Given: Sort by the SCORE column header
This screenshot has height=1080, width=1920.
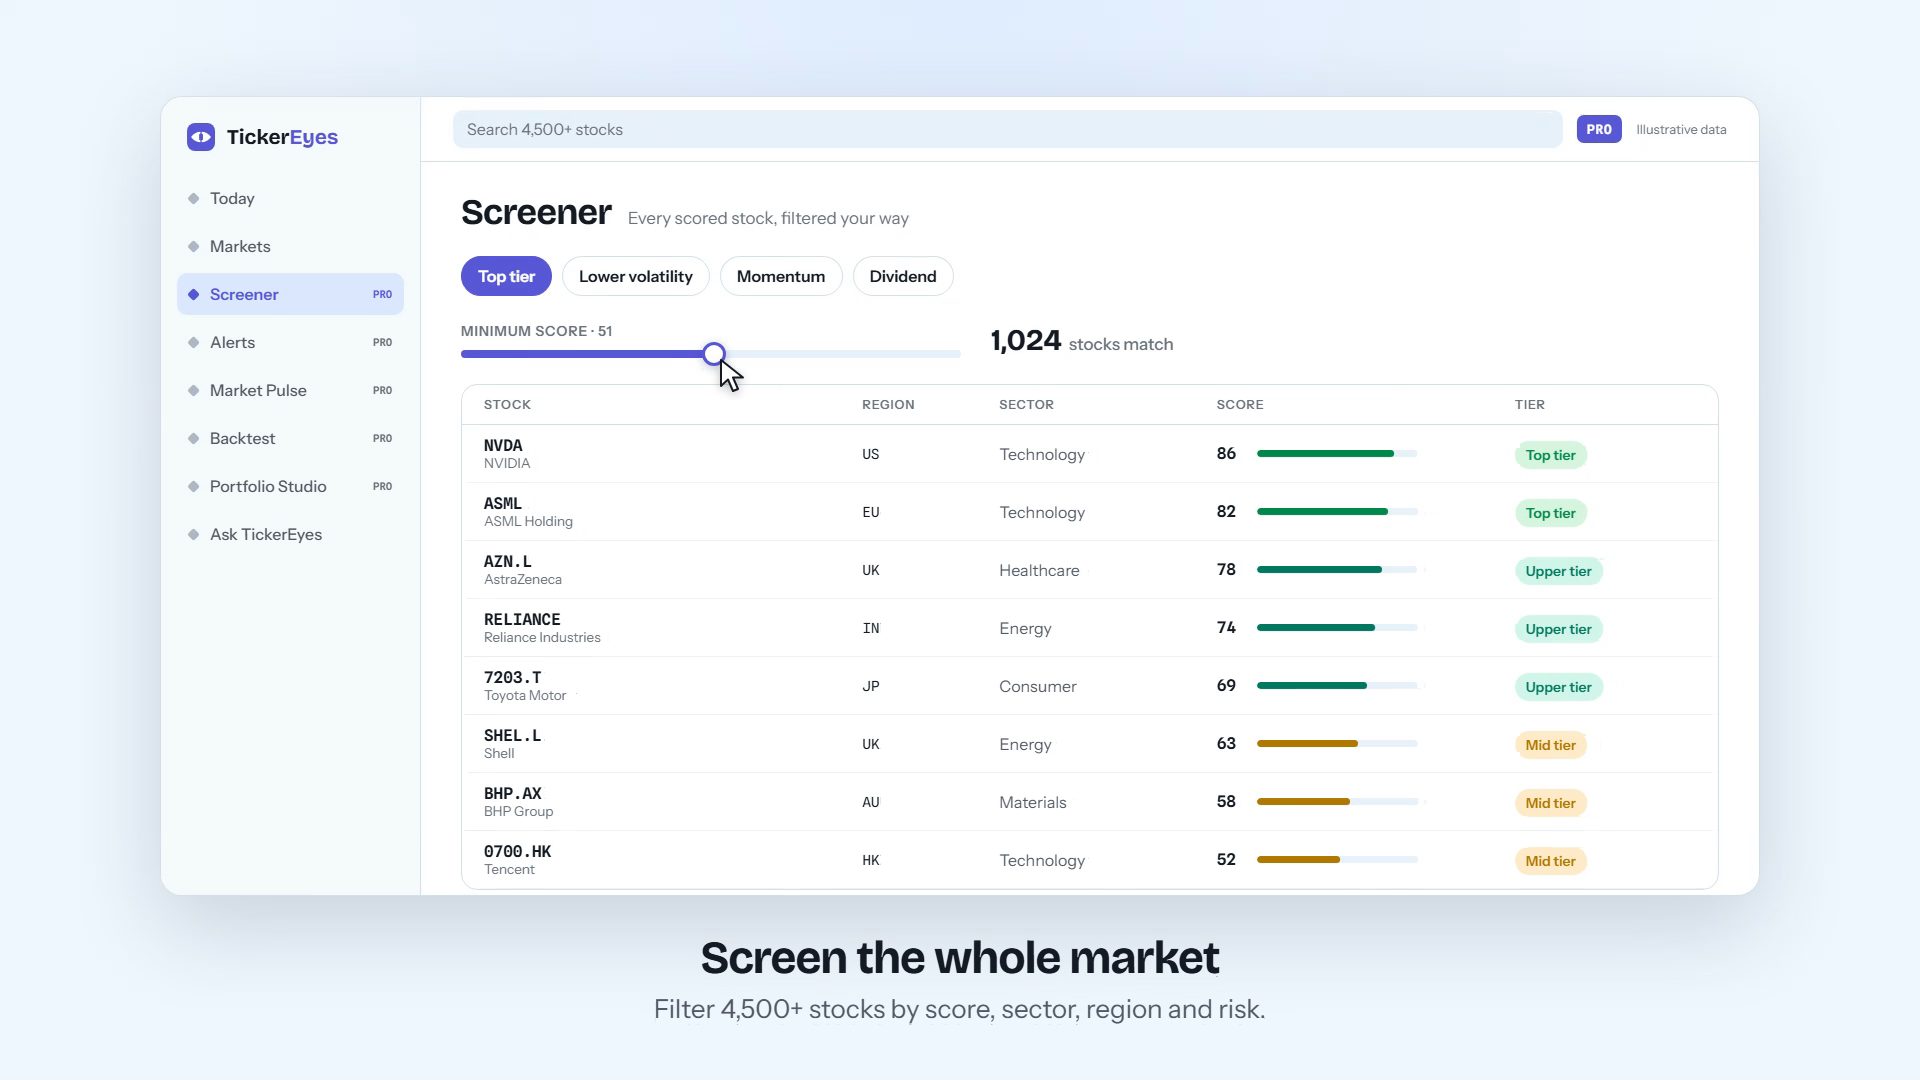Looking at the screenshot, I should [x=1240, y=404].
